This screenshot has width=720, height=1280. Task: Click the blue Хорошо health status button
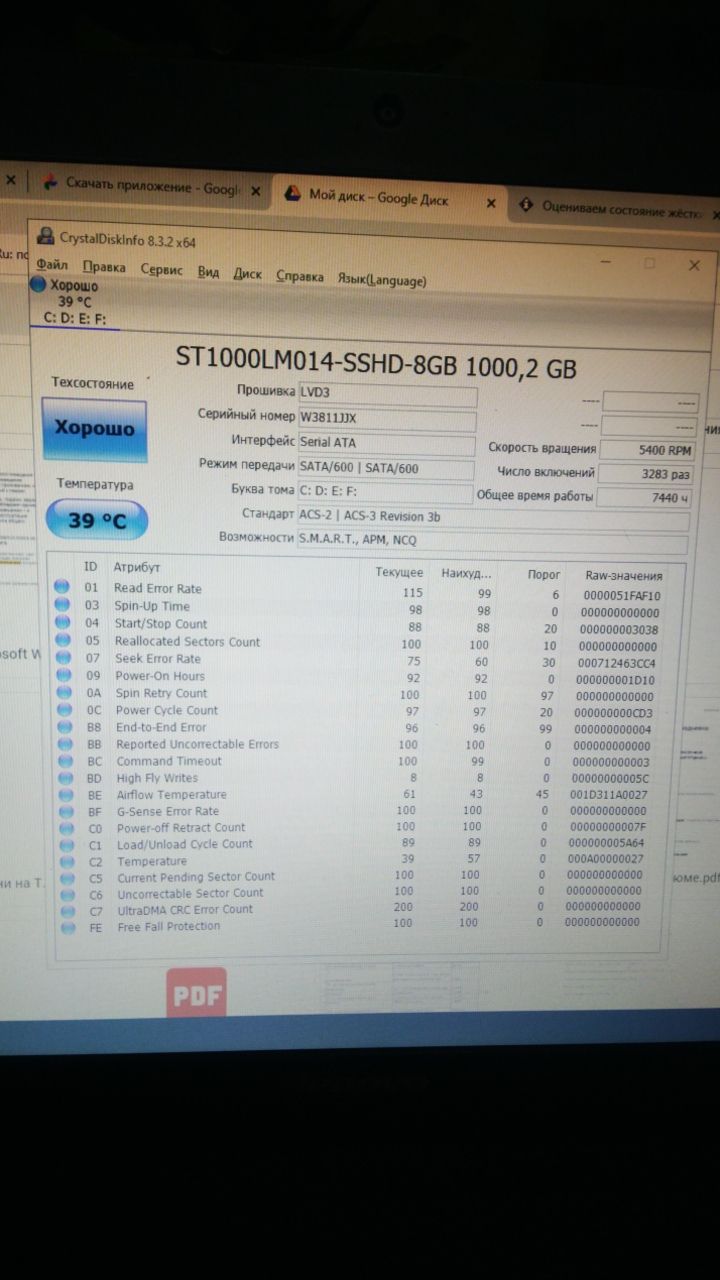[x=94, y=429]
